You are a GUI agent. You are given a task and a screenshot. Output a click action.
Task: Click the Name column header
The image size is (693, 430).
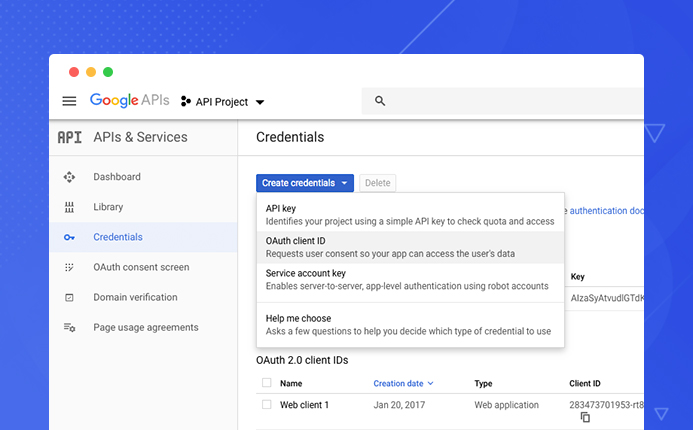tap(291, 384)
